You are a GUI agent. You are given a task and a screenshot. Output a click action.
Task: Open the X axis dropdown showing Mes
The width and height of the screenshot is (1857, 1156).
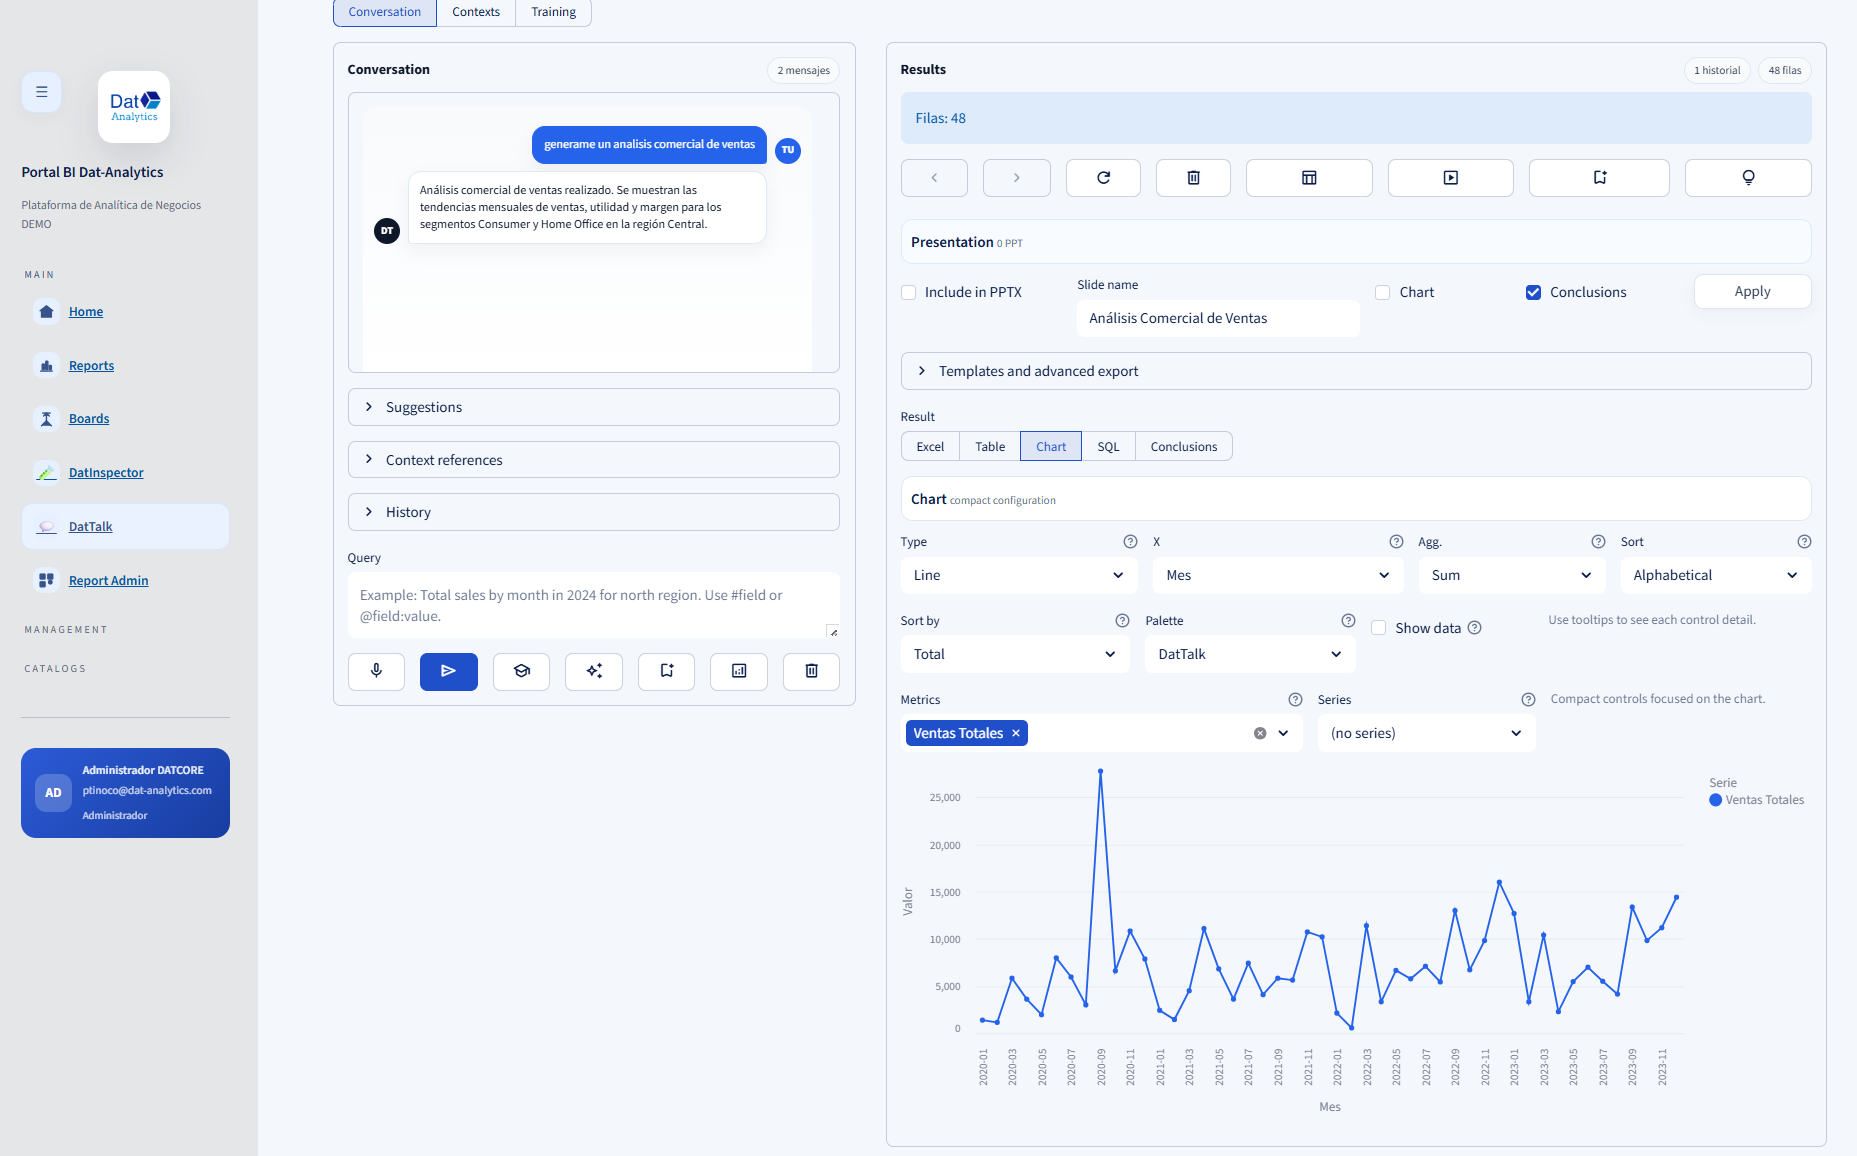(x=1278, y=575)
